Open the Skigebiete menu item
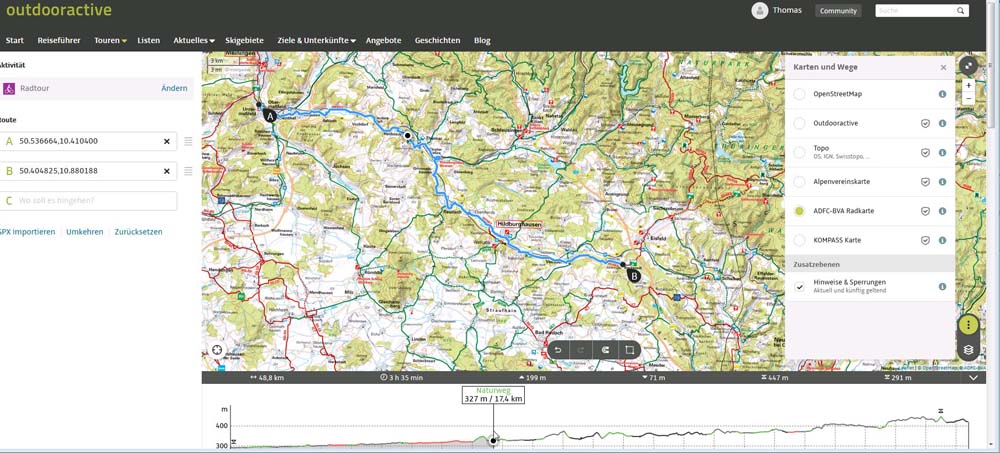 click(x=244, y=41)
